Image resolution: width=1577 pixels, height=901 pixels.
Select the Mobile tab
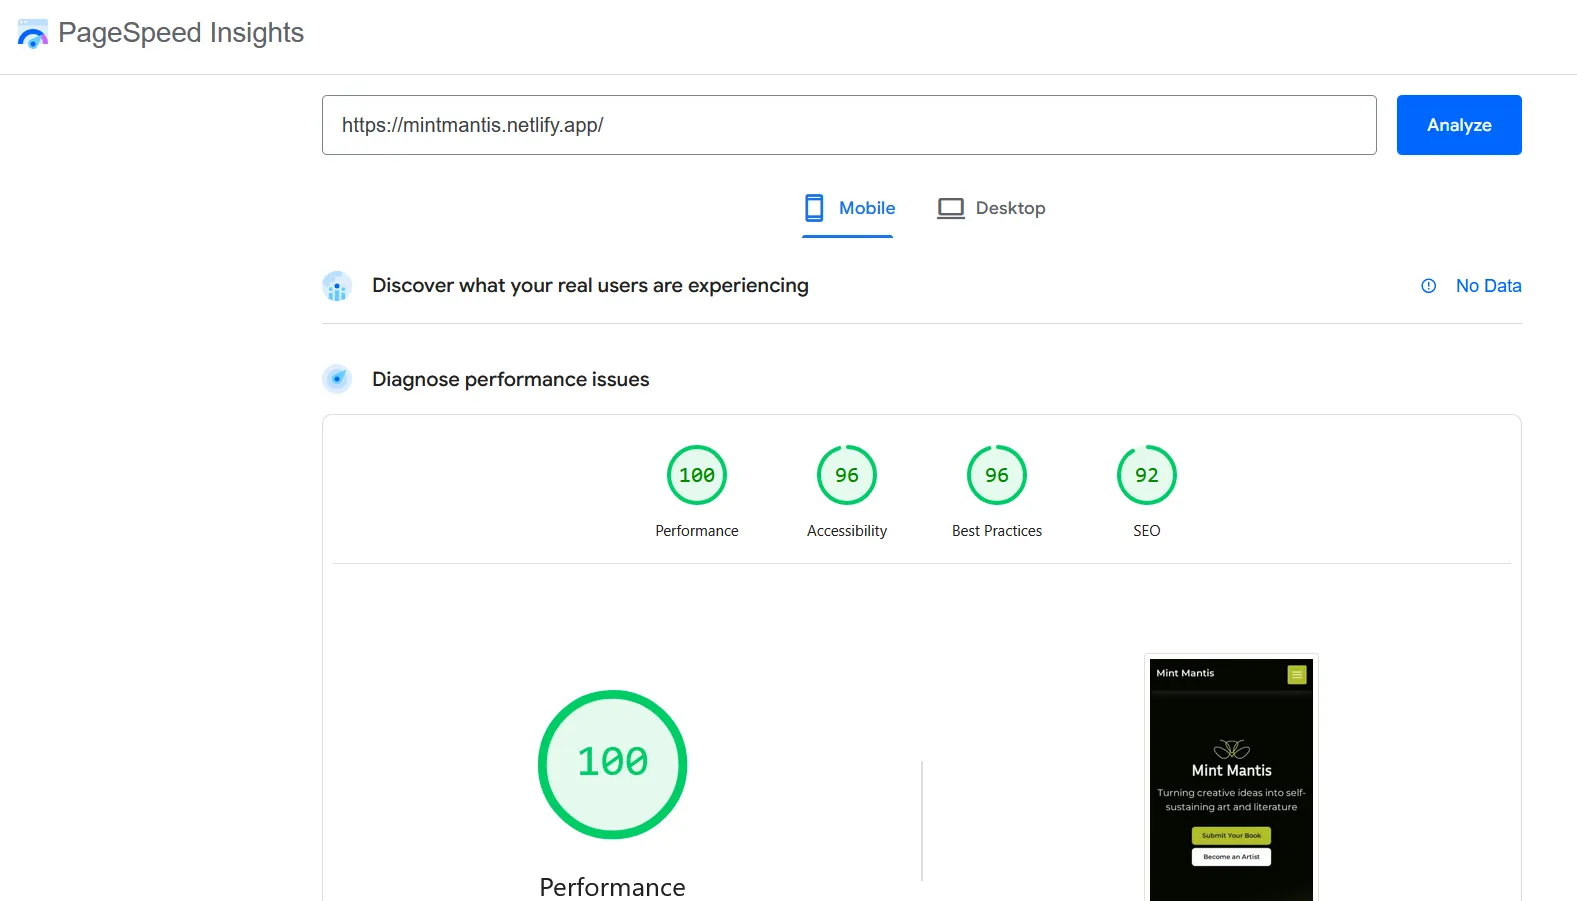pos(848,208)
